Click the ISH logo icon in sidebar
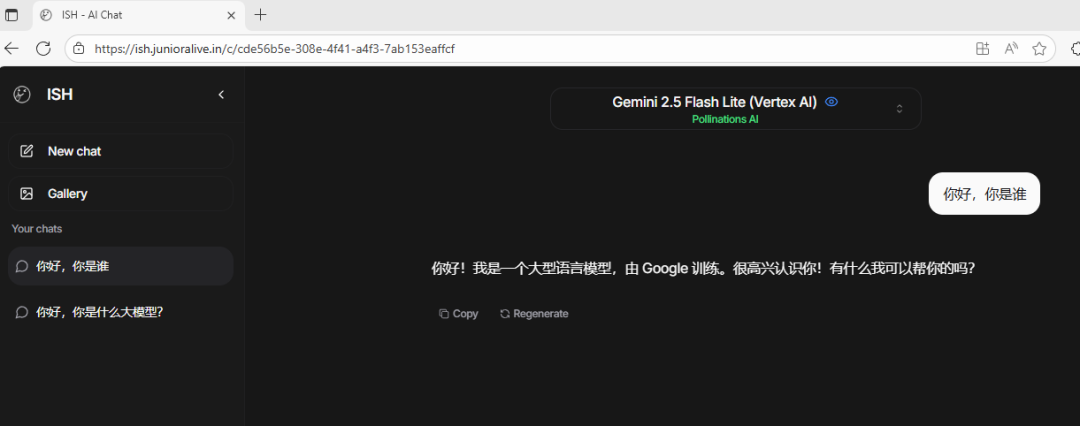The height and width of the screenshot is (426, 1080). pos(22,94)
